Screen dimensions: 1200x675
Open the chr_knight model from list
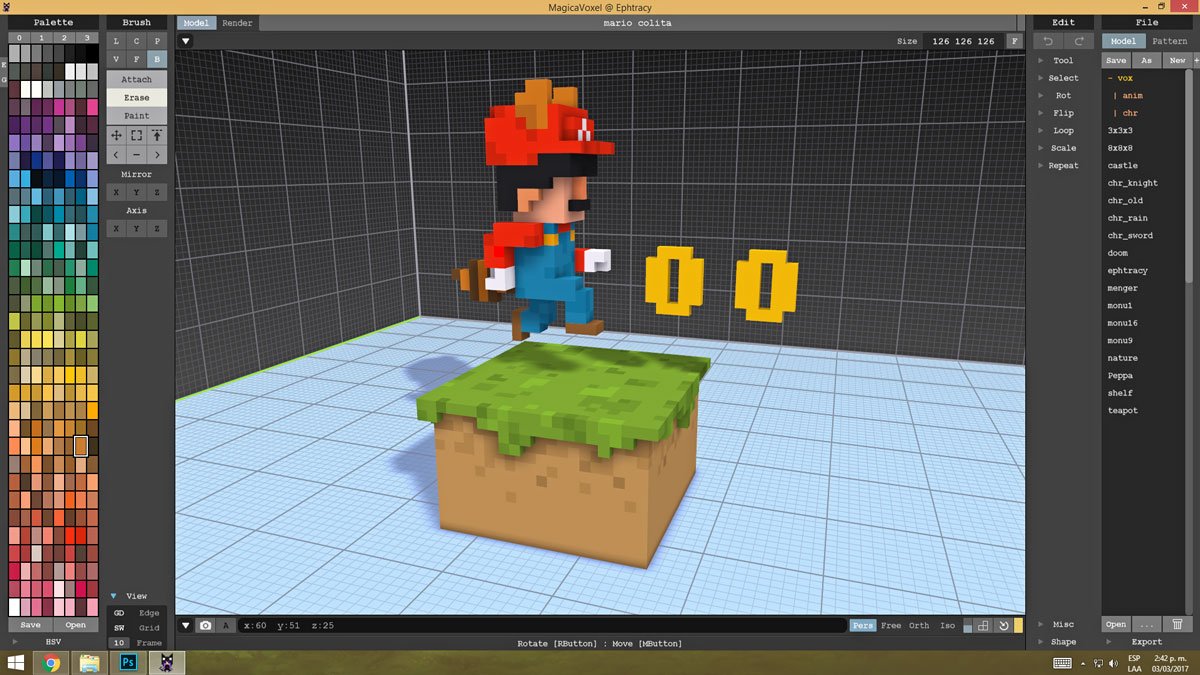pyautogui.click(x=1132, y=183)
